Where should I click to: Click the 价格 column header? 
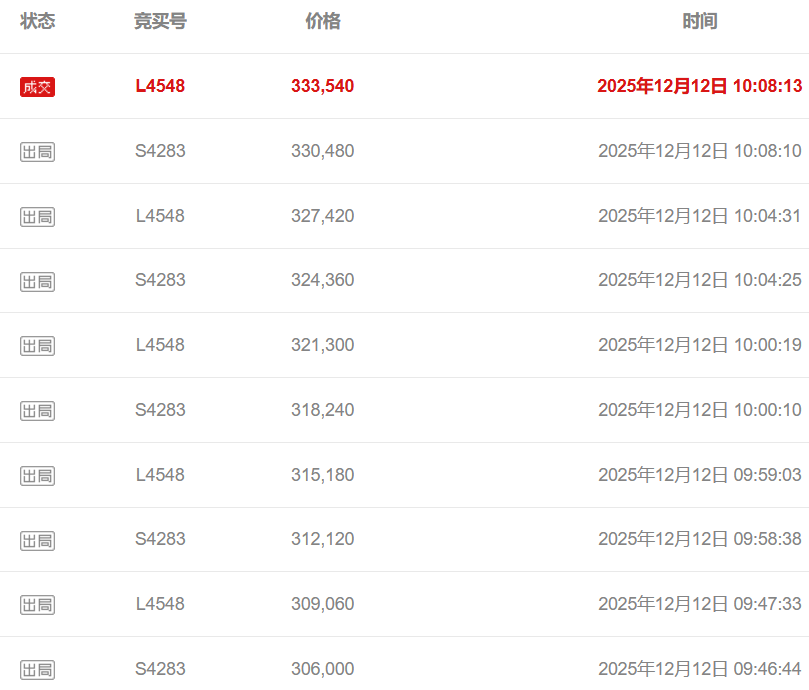point(323,21)
